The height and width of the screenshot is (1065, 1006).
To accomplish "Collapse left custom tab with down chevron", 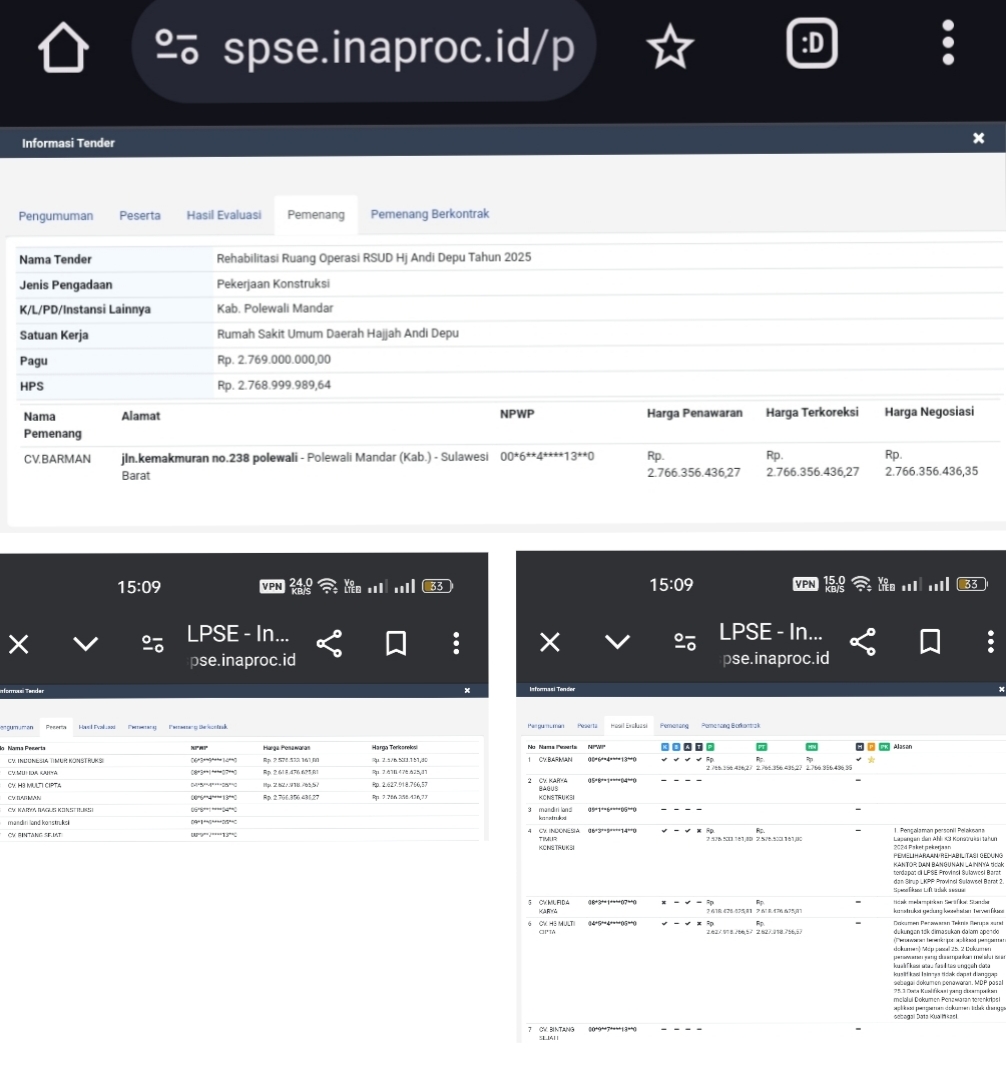I will (86, 643).
